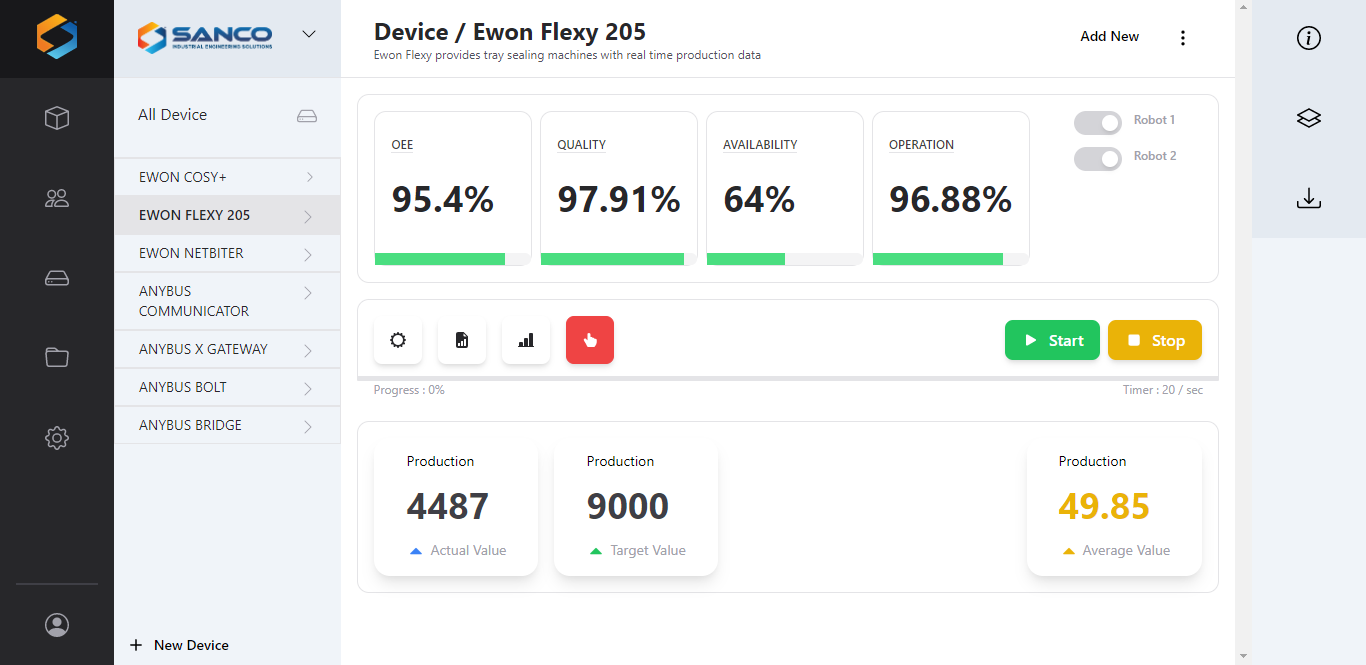Screen dimensions: 1366x665
Task: Select ANYBUS BOLT in device list
Action: 227,387
